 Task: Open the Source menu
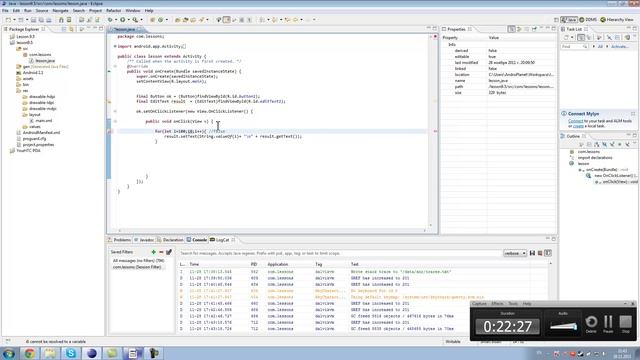[x=42, y=11]
